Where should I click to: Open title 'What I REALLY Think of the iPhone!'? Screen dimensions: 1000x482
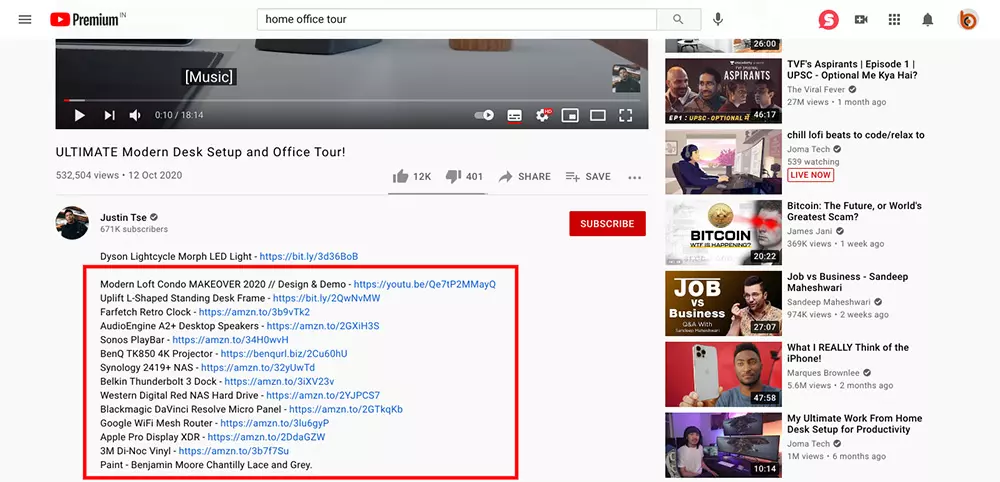pyautogui.click(x=848, y=353)
